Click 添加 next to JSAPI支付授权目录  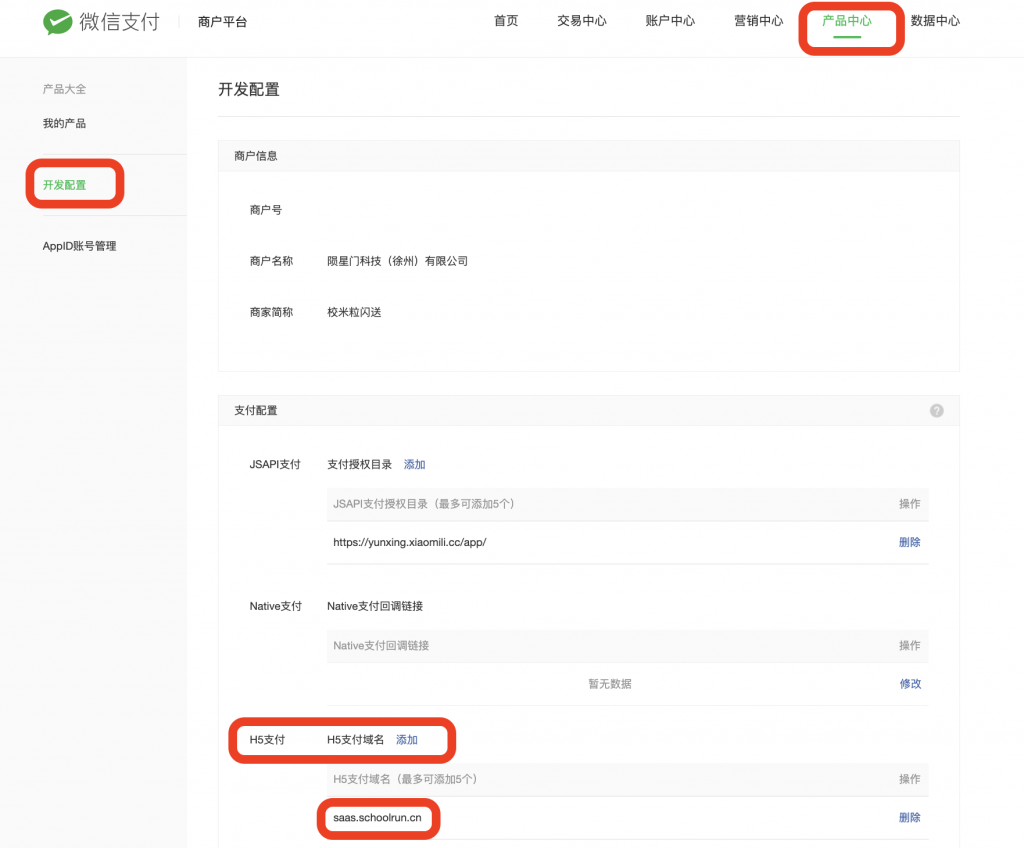pos(415,464)
